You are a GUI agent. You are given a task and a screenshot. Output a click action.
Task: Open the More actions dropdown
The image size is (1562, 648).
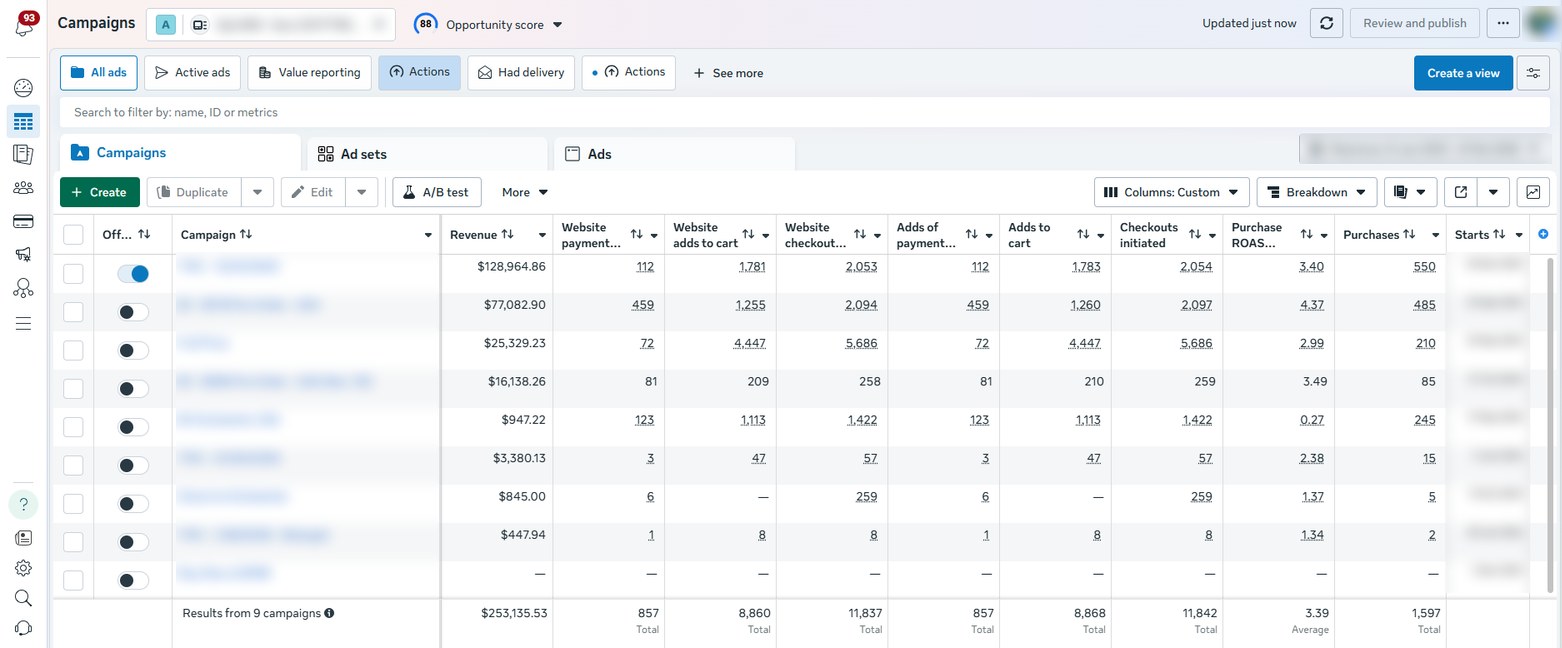(525, 192)
